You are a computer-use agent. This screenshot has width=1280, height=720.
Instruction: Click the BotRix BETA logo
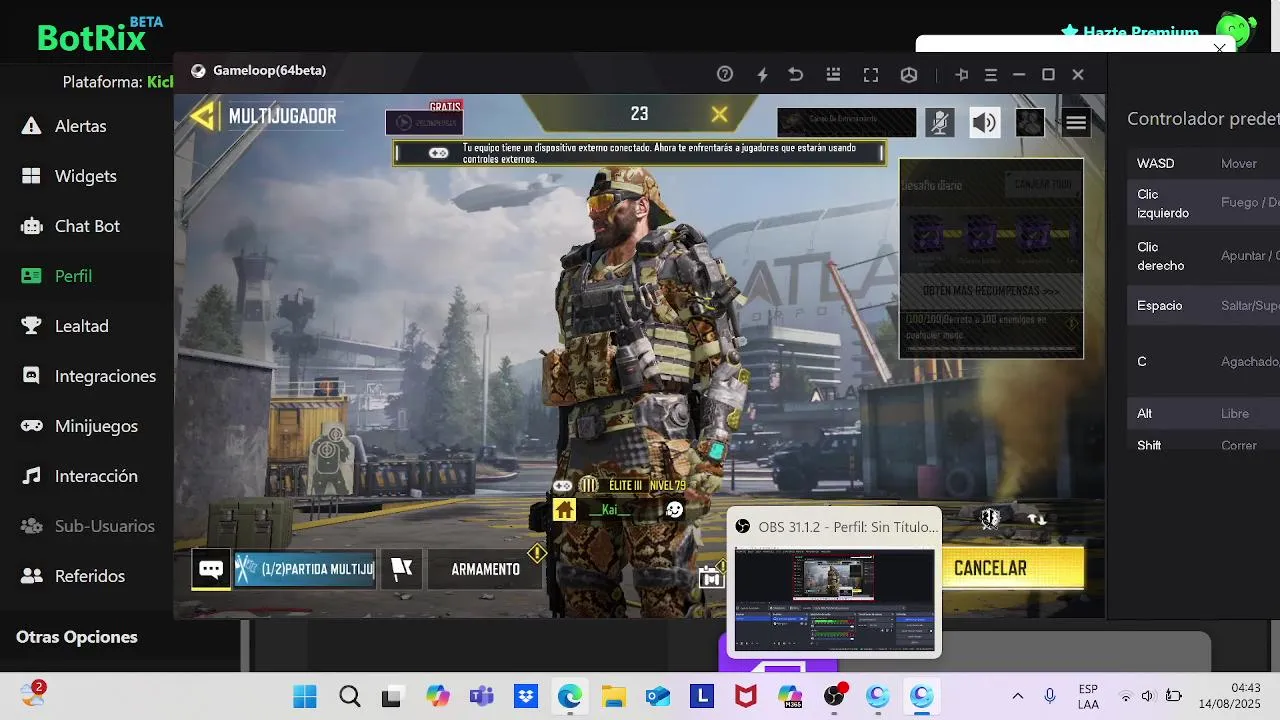(100, 34)
